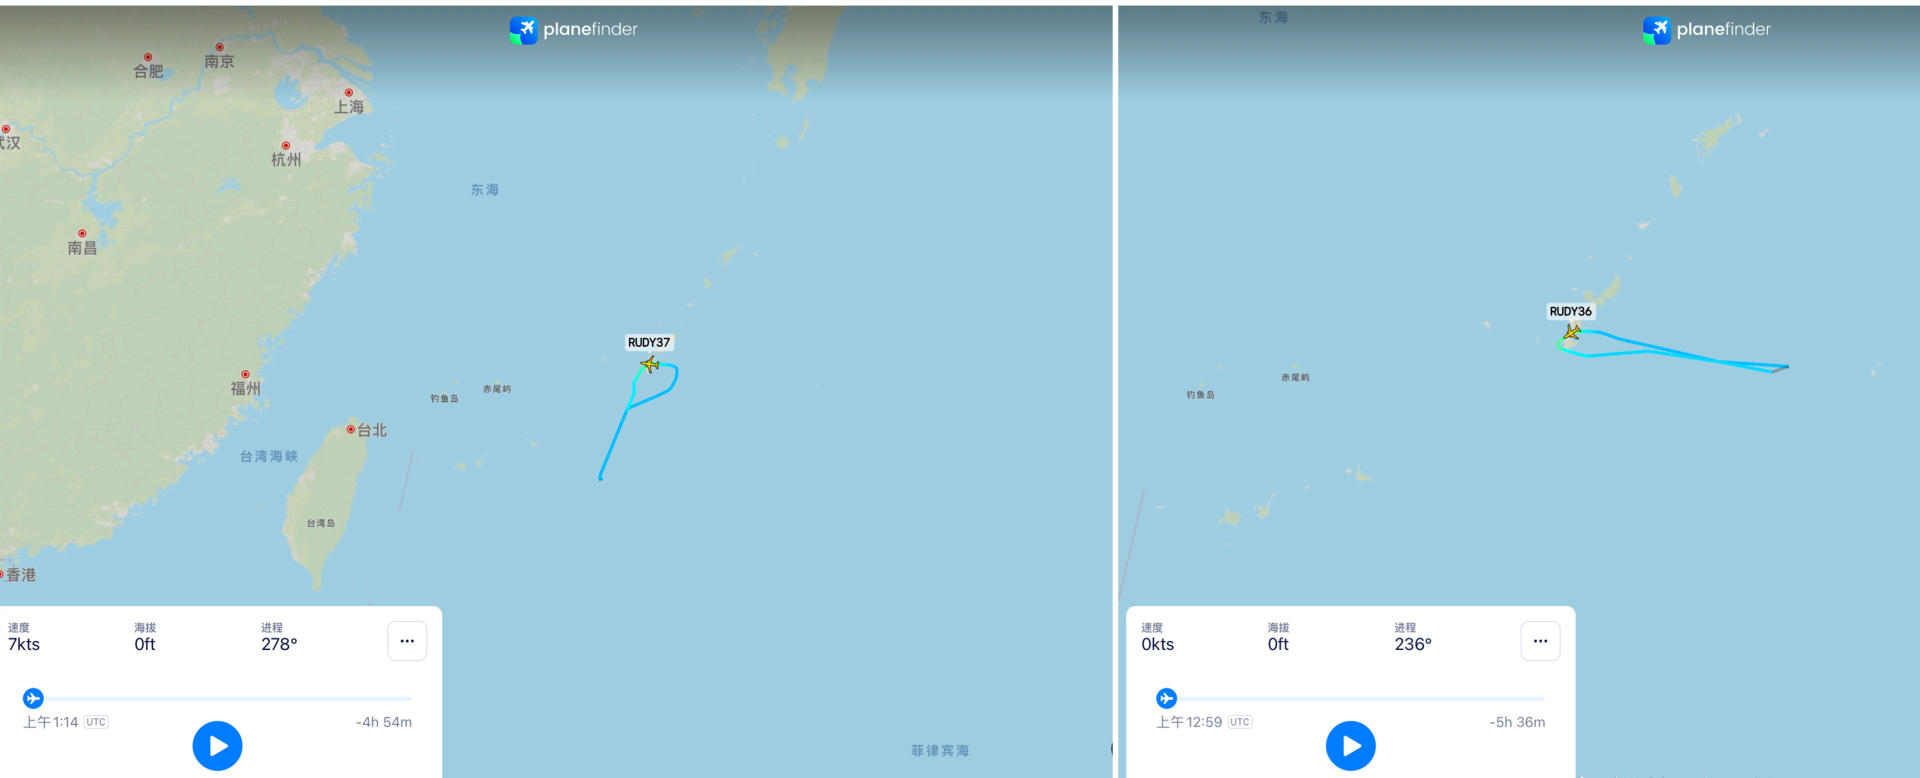Select the RUDY36 callsign label
The width and height of the screenshot is (1920, 778).
[x=1570, y=311]
